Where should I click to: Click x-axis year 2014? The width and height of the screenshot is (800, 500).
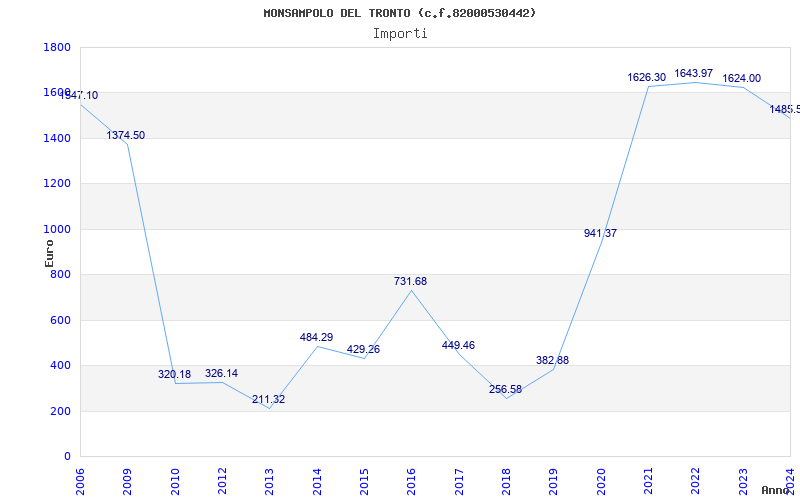click(317, 482)
